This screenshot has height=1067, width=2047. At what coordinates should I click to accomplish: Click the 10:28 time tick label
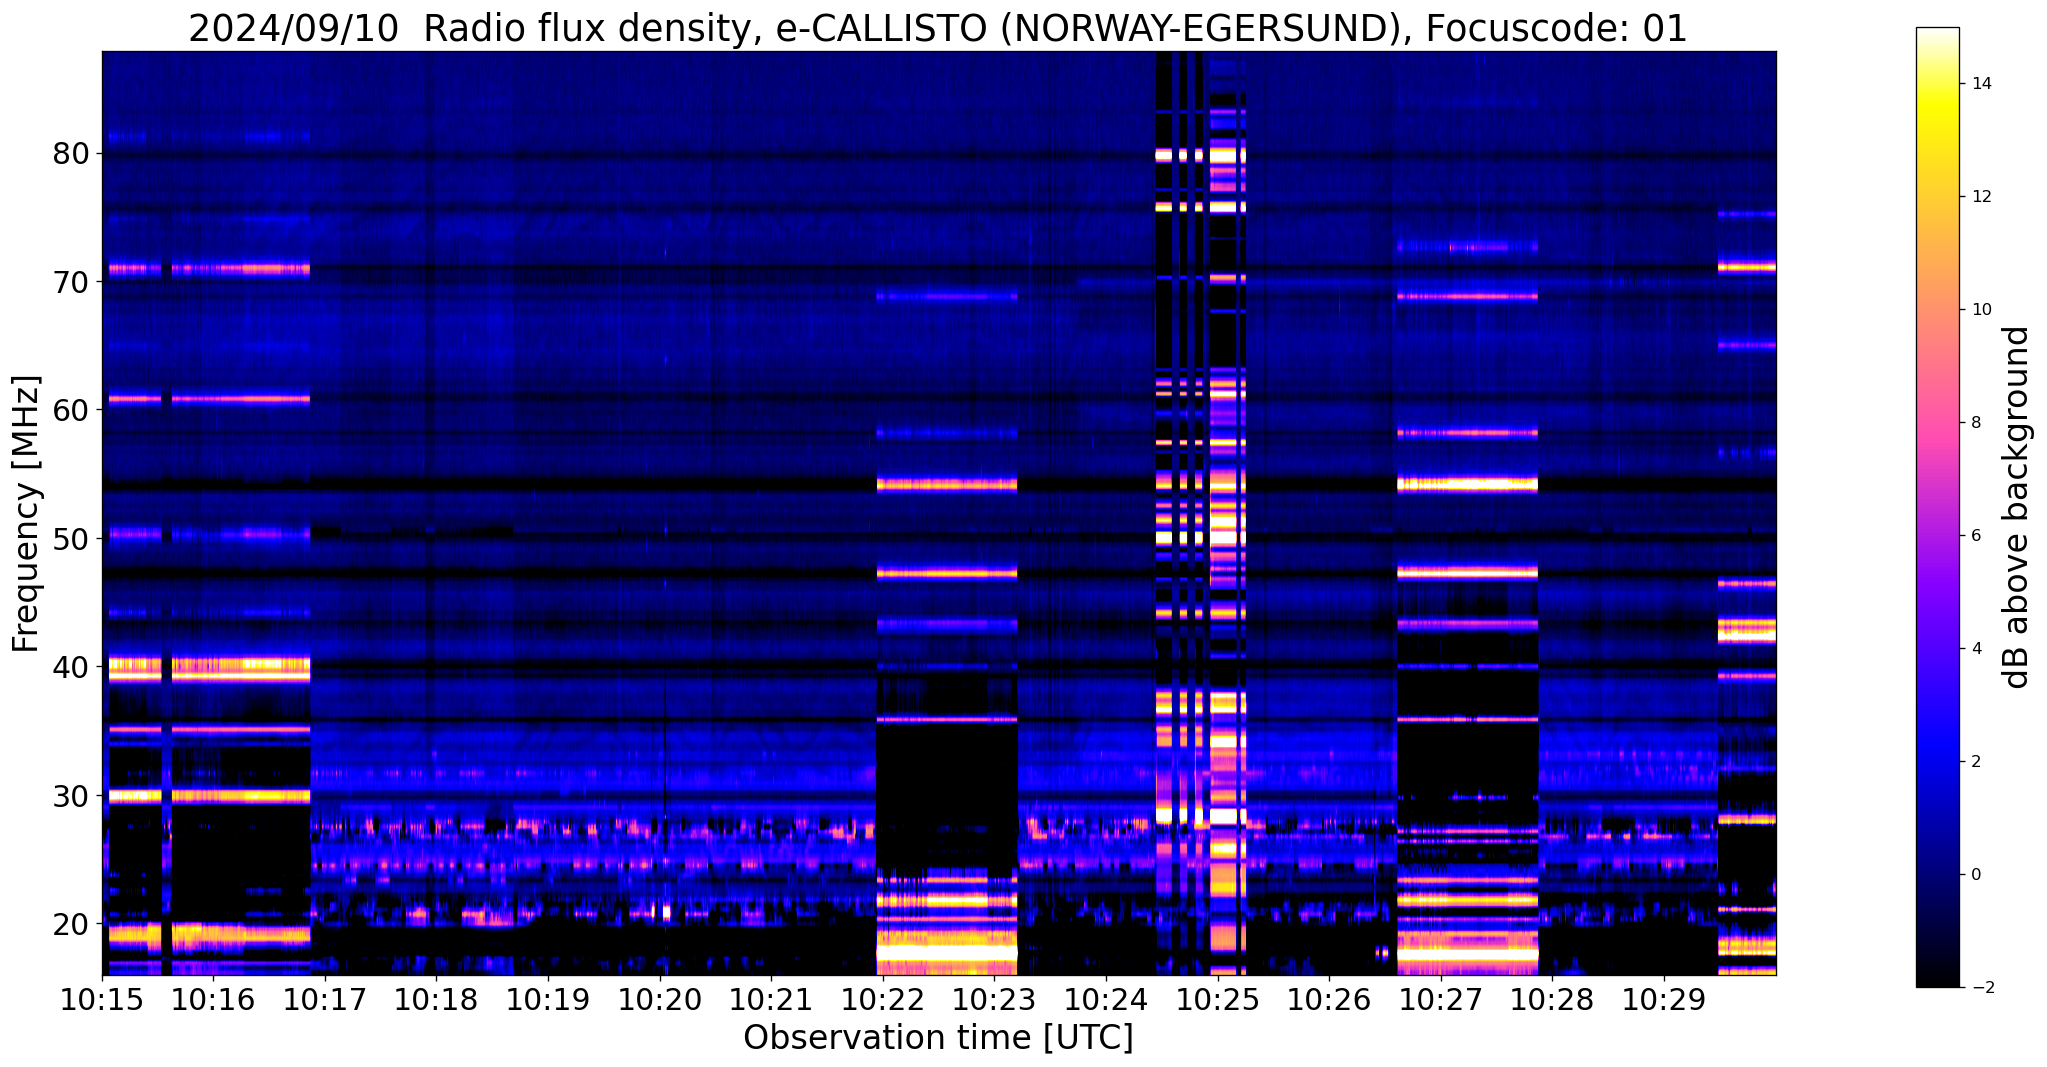pyautogui.click(x=1552, y=1000)
